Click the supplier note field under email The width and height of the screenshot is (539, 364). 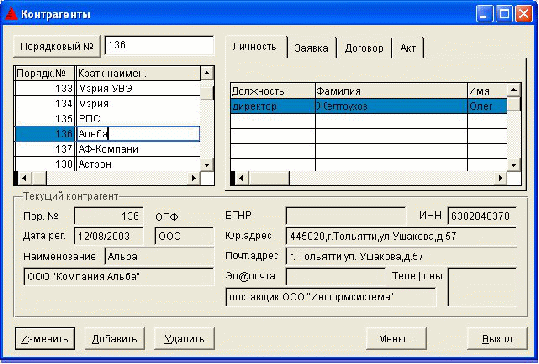(x=331, y=297)
